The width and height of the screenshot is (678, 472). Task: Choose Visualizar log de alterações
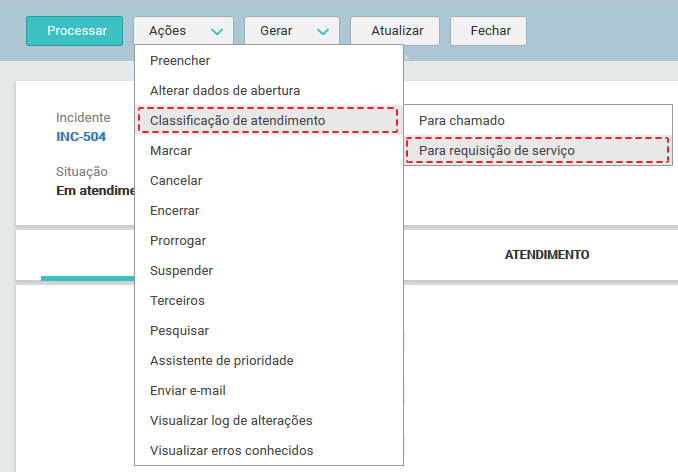coord(269,421)
